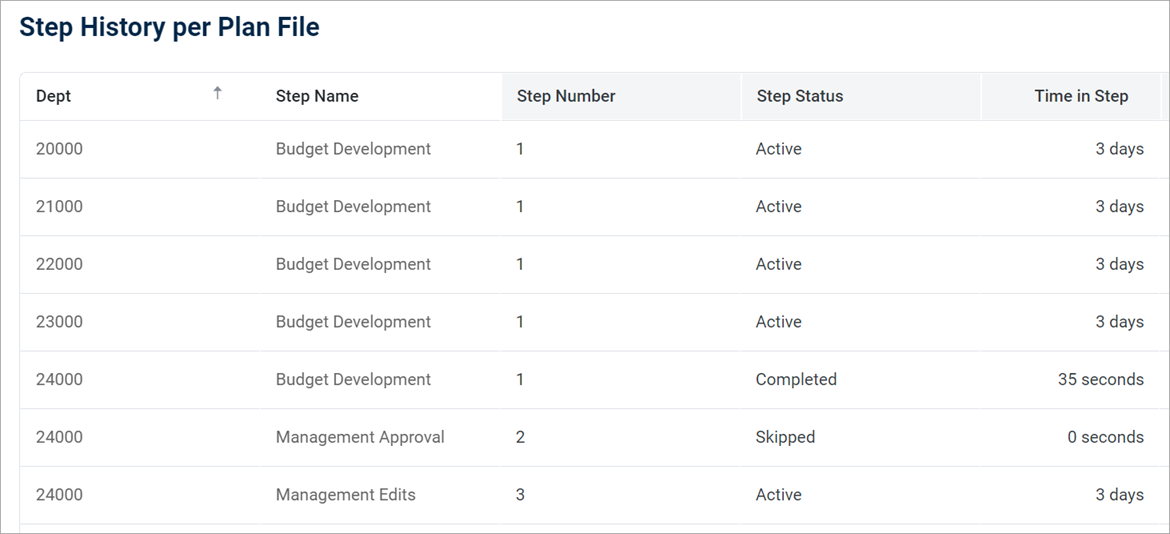Click Budget Development in the 20000 row

tap(353, 149)
